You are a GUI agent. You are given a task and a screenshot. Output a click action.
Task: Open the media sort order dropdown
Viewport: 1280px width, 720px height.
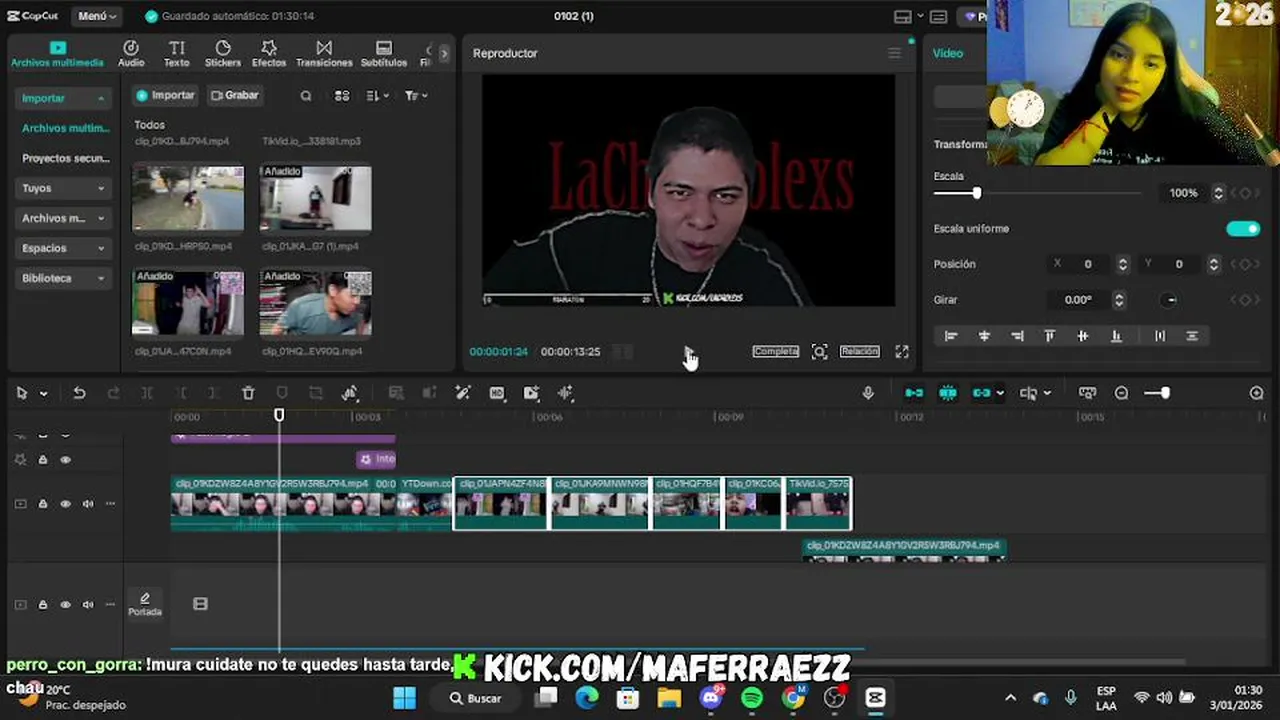(x=377, y=96)
